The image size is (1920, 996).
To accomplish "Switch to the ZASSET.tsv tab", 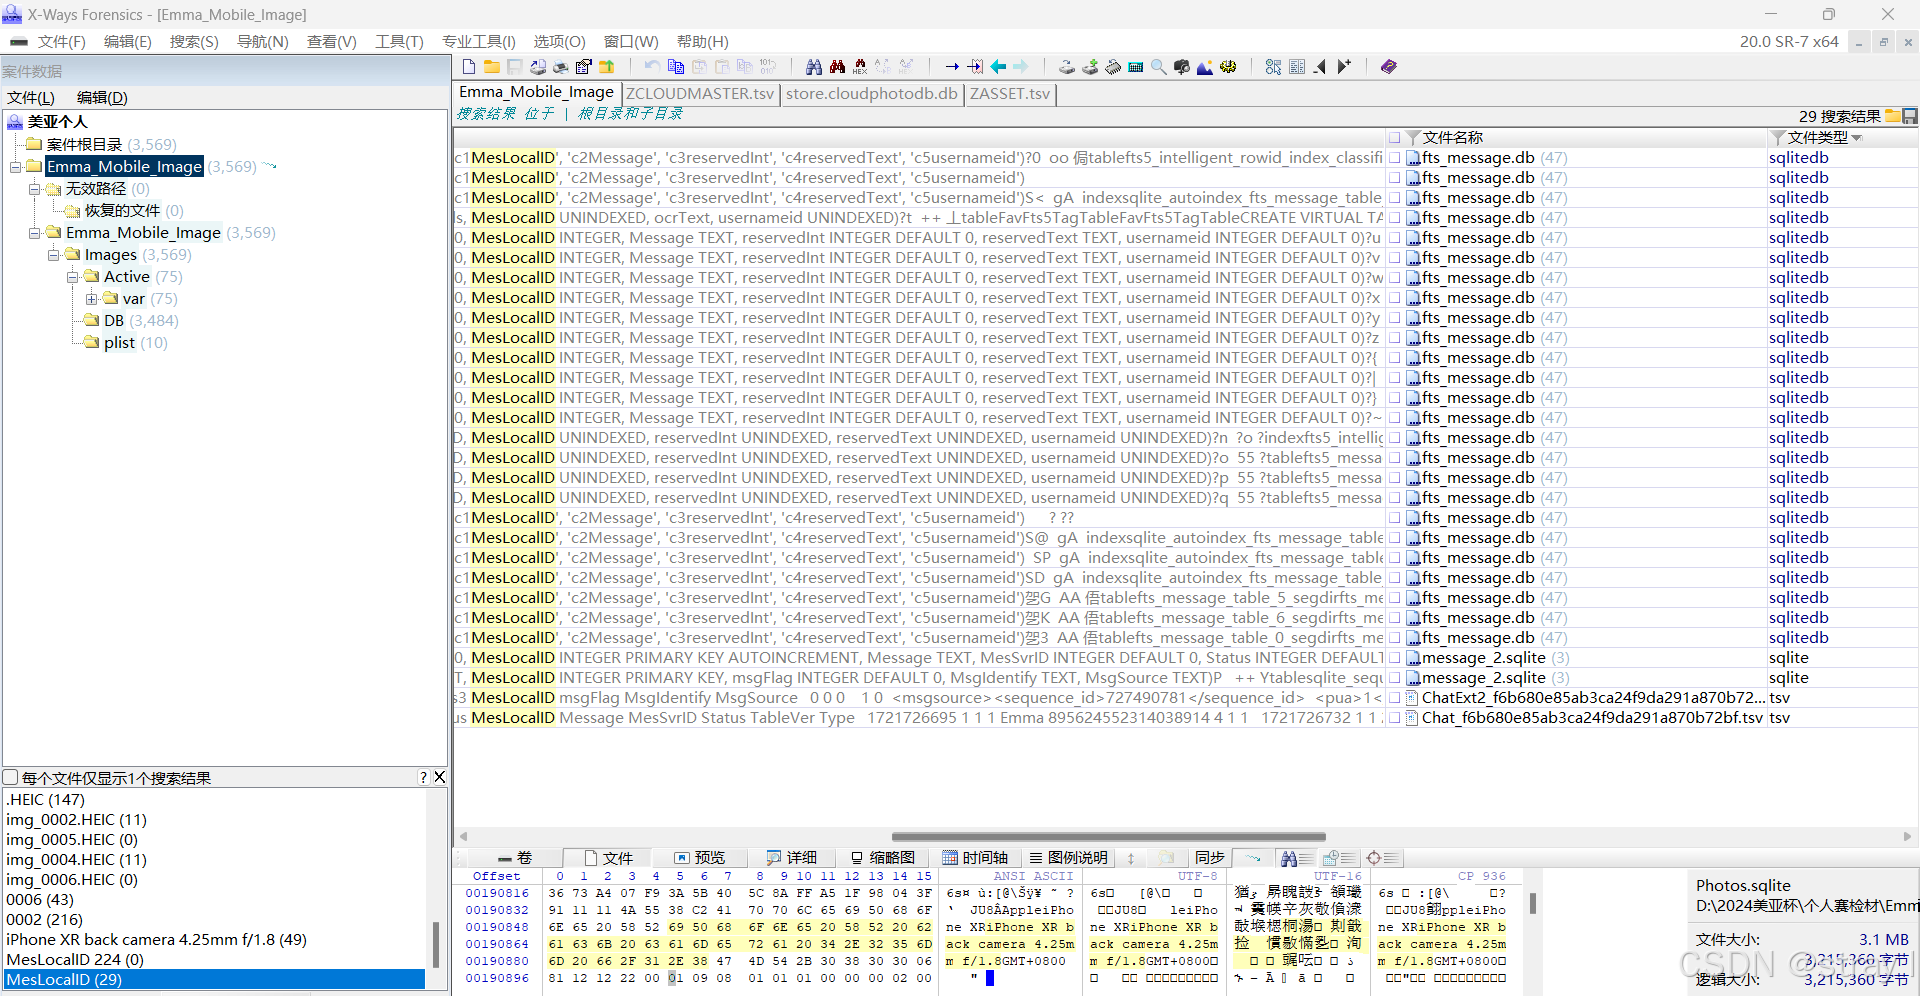I will tap(1010, 94).
